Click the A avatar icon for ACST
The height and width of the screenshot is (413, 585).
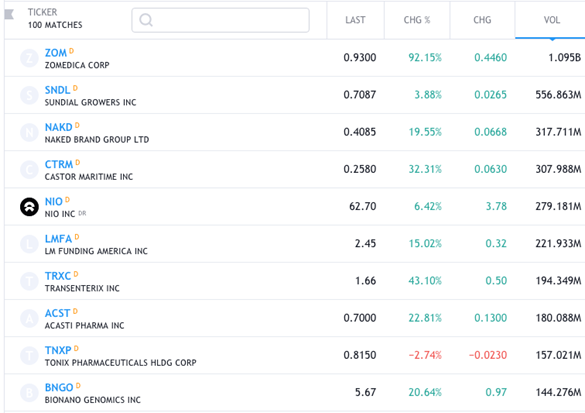(29, 318)
